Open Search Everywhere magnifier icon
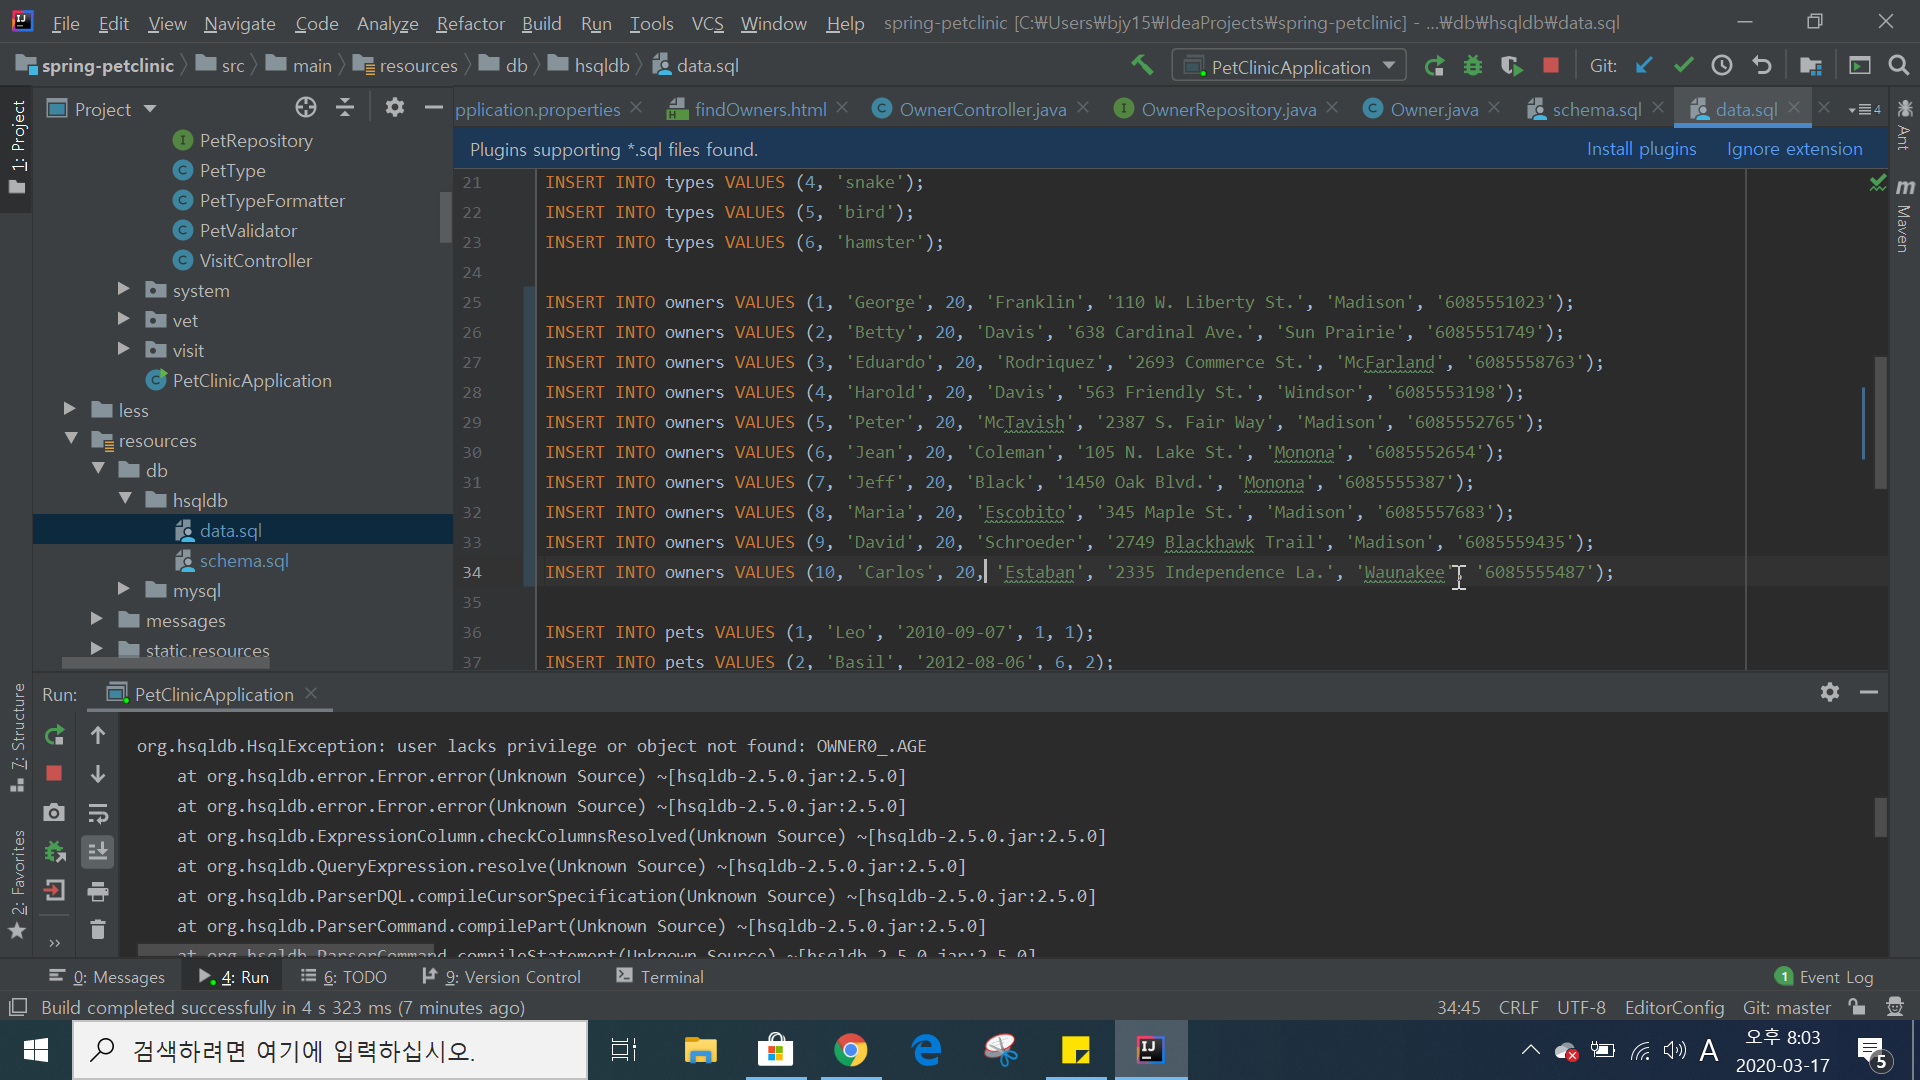 point(1898,66)
